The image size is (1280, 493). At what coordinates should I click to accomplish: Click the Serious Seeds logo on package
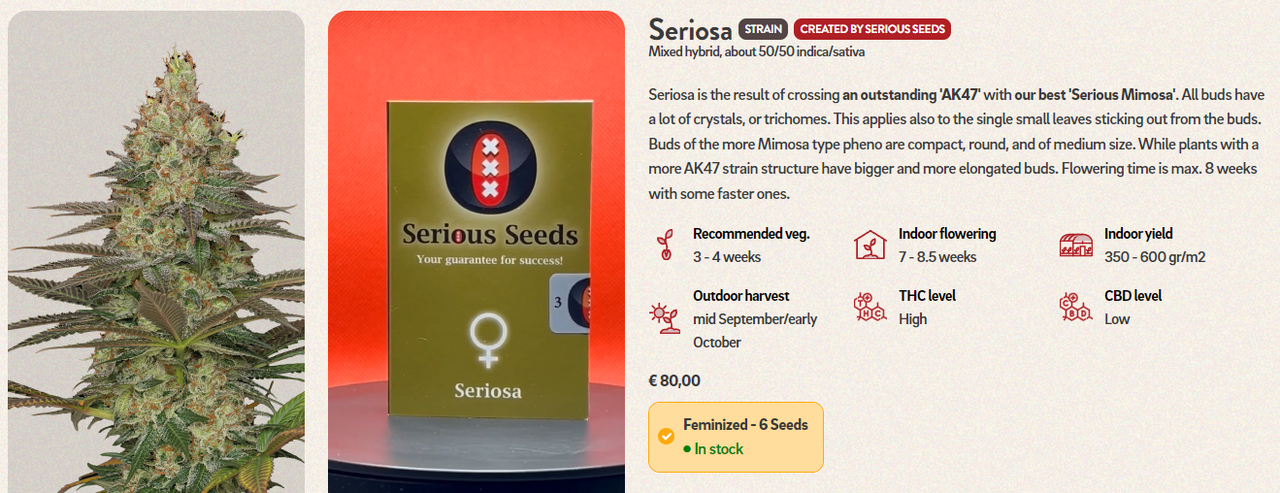489,166
